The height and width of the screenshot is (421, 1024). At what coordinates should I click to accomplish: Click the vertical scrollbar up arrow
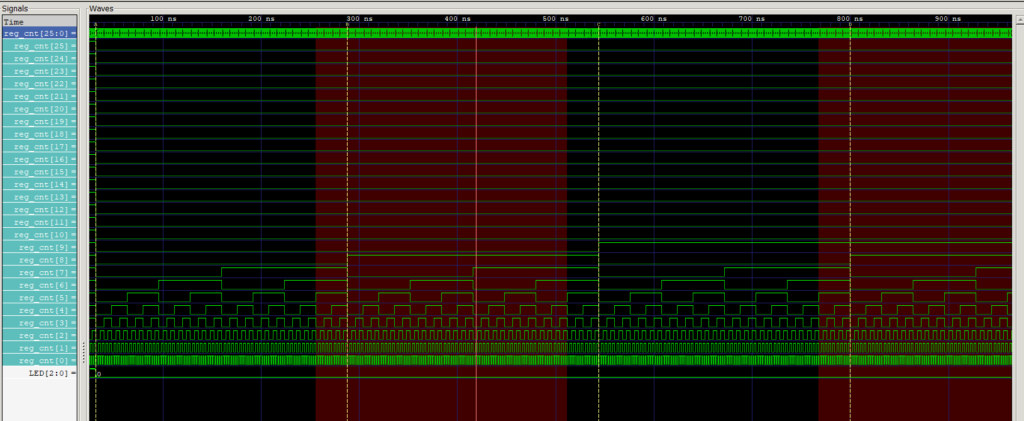tap(1018, 19)
